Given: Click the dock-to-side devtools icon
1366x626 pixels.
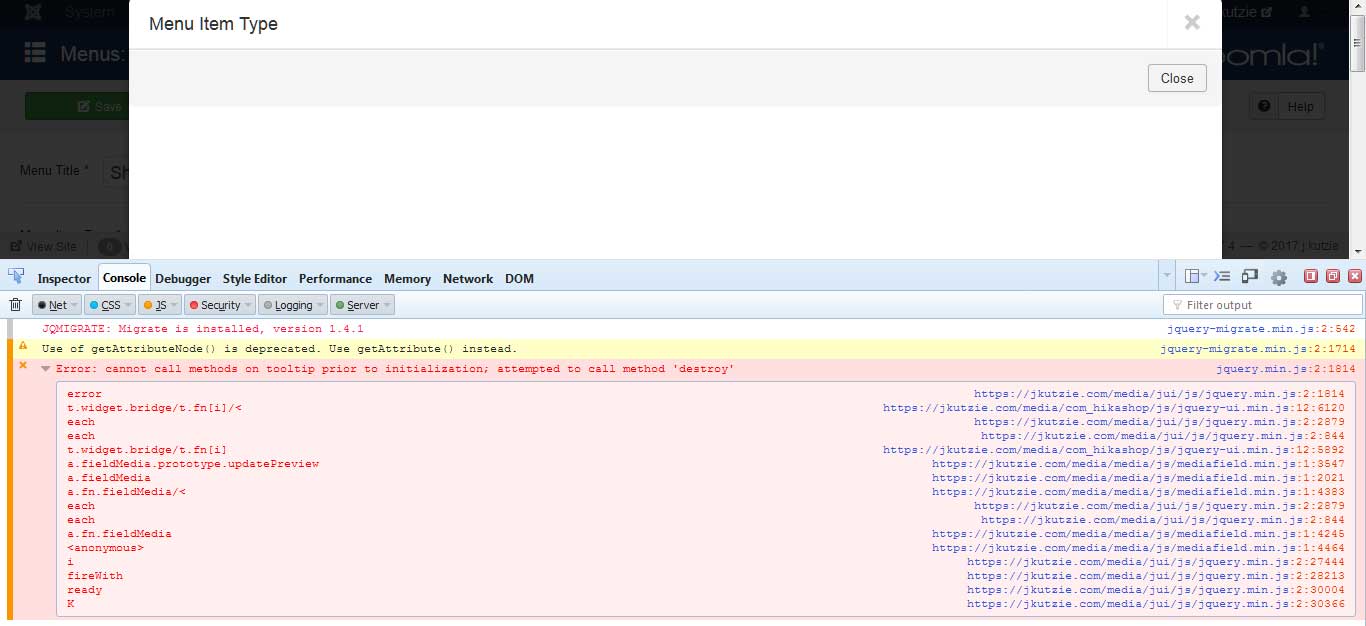Looking at the screenshot, I should point(1310,277).
